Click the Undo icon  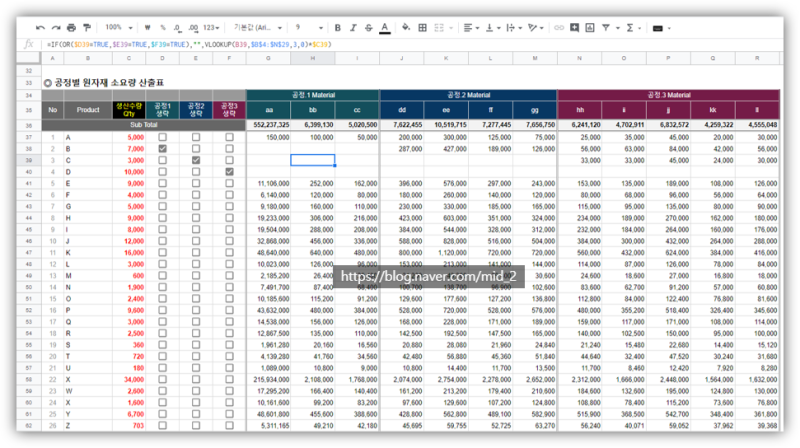coord(40,28)
